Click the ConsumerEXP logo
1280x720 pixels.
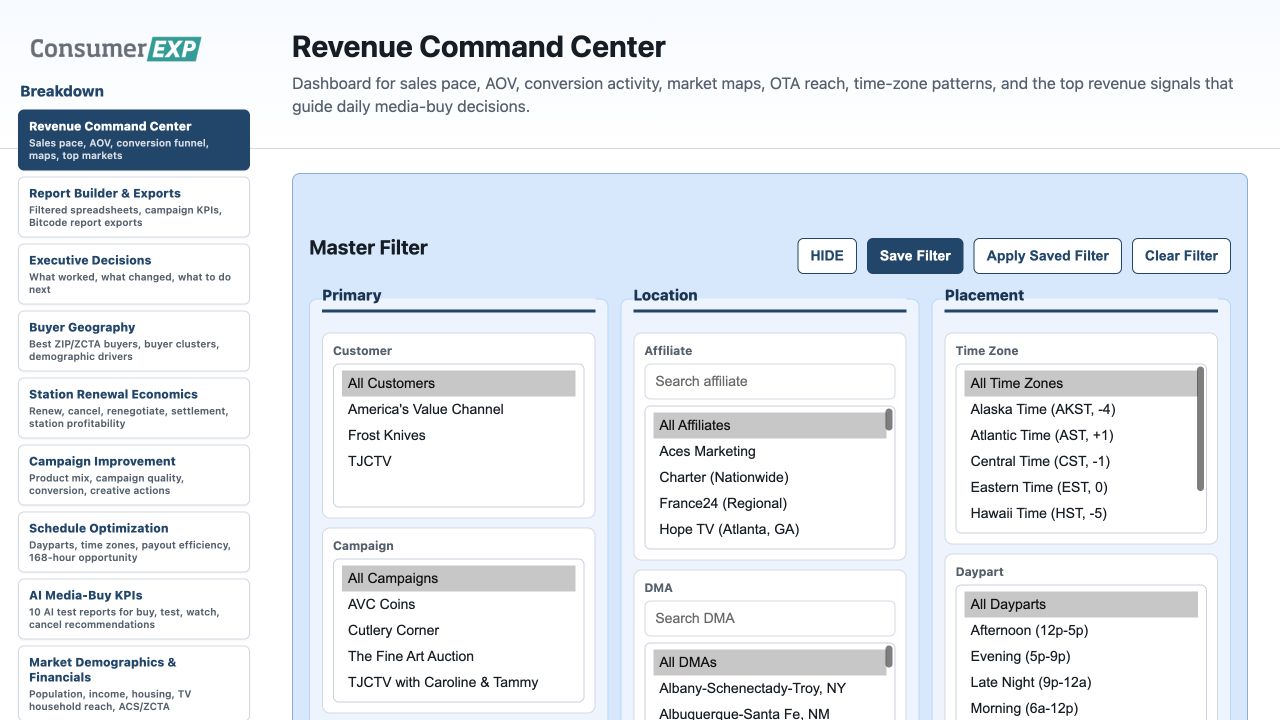115,48
